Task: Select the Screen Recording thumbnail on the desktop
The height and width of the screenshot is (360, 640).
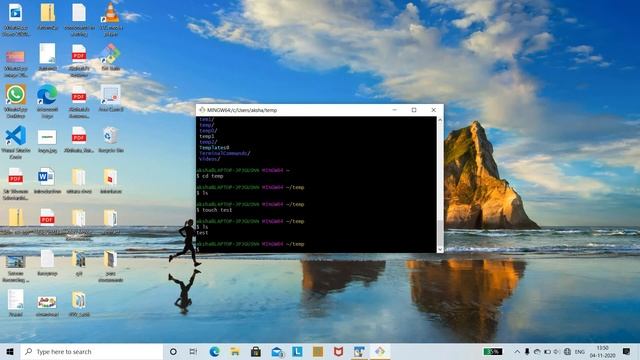Action: (x=16, y=267)
